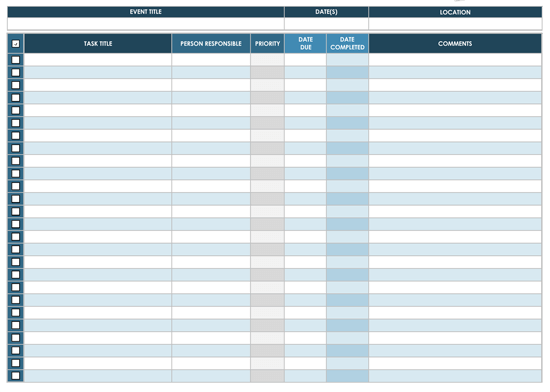Select the PERSON RESPONSIBLE column header
Screen dimensions: 550x392
click(211, 43)
